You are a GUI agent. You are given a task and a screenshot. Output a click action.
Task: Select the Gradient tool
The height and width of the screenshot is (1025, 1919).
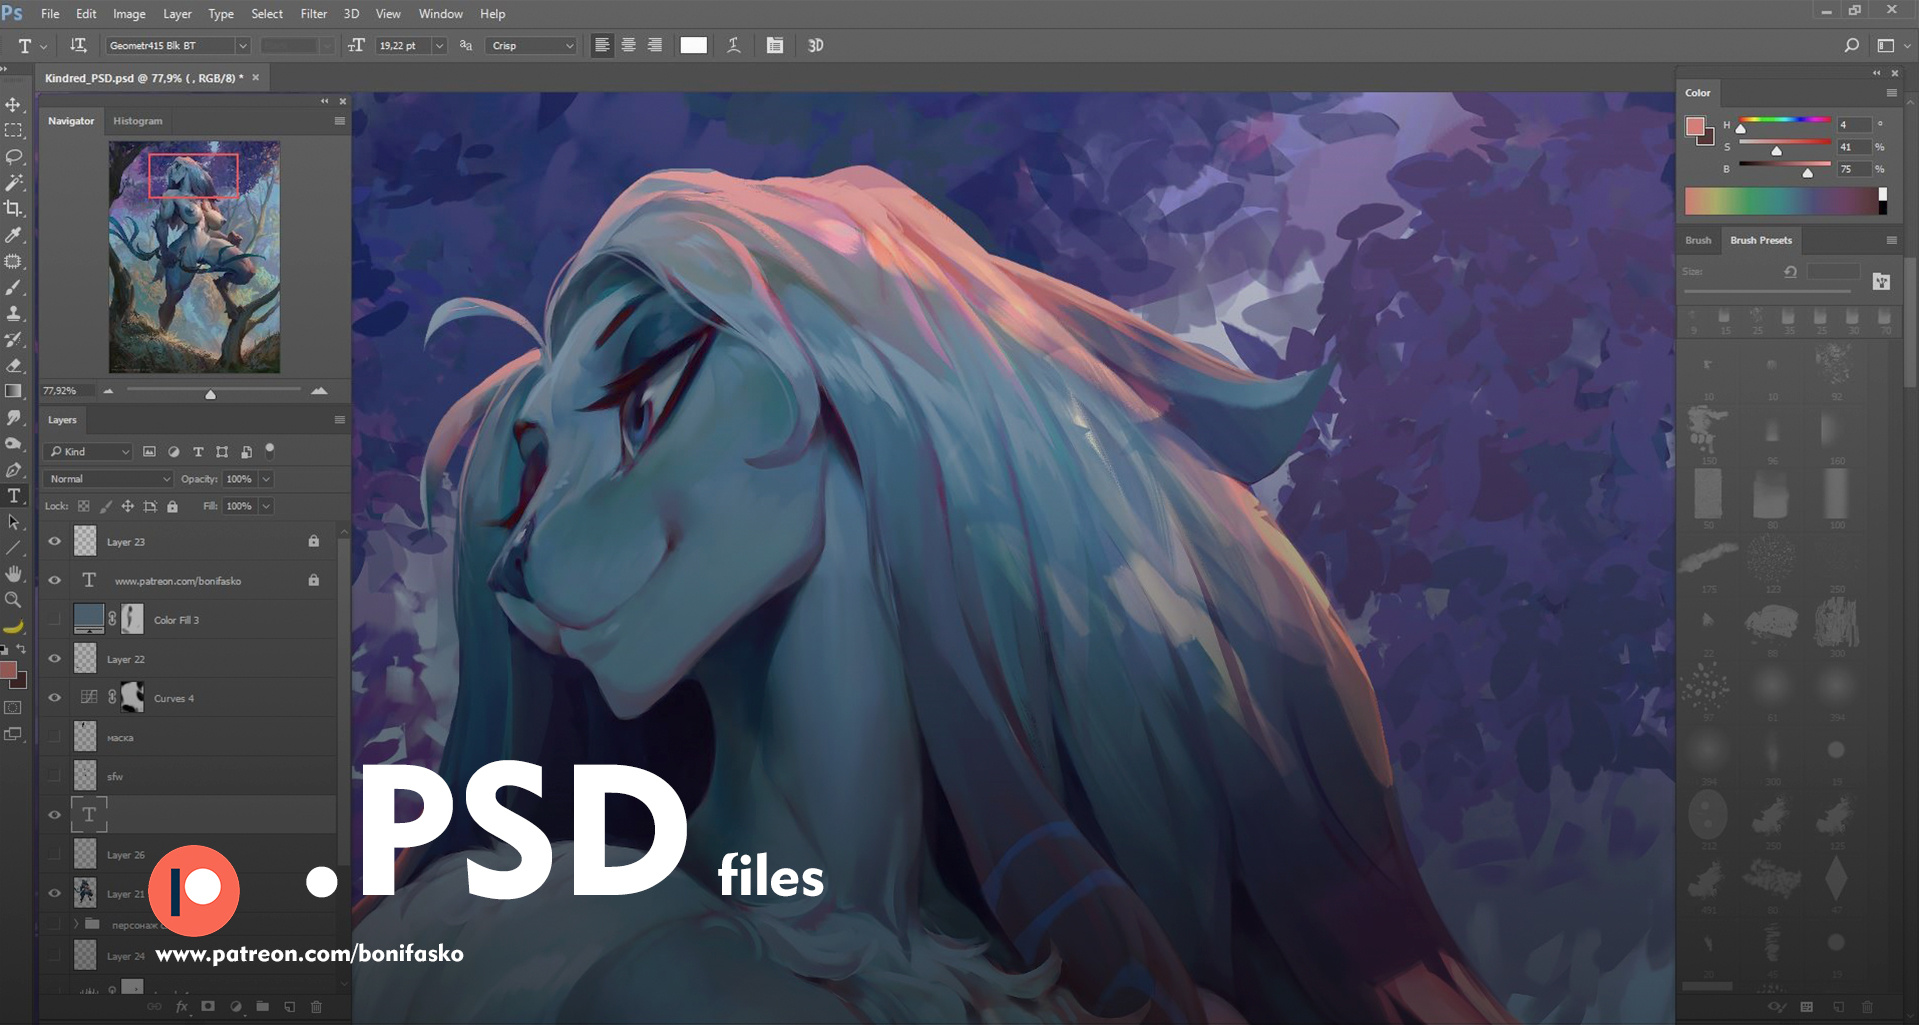click(14, 391)
